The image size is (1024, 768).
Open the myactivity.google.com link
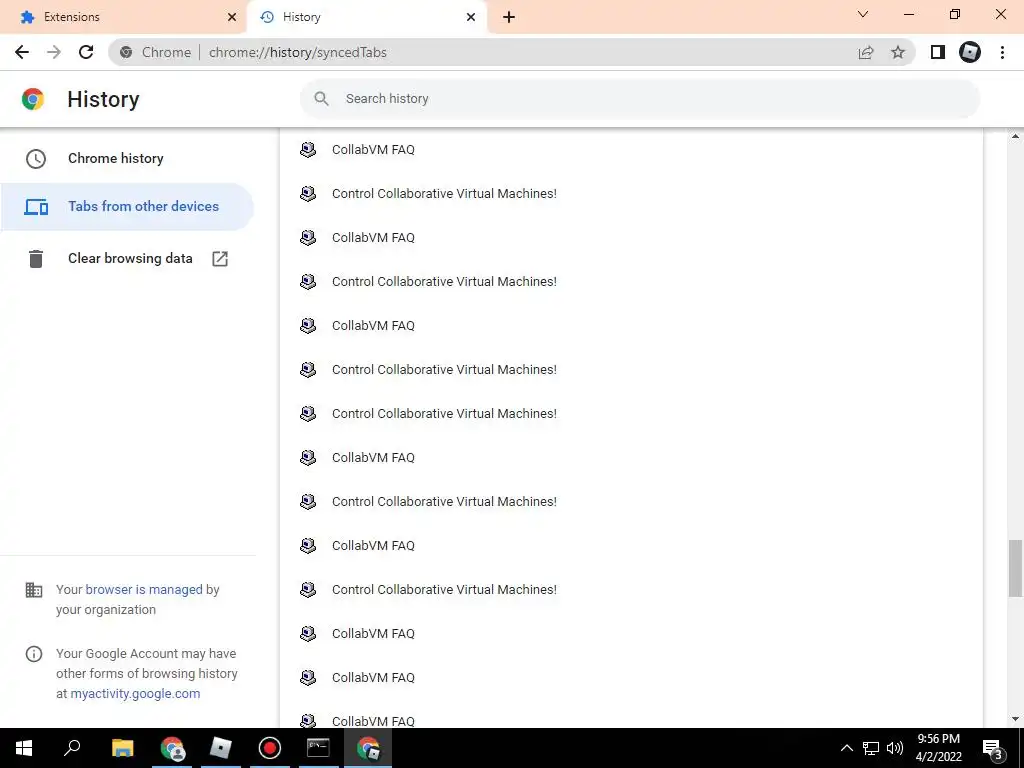point(135,694)
